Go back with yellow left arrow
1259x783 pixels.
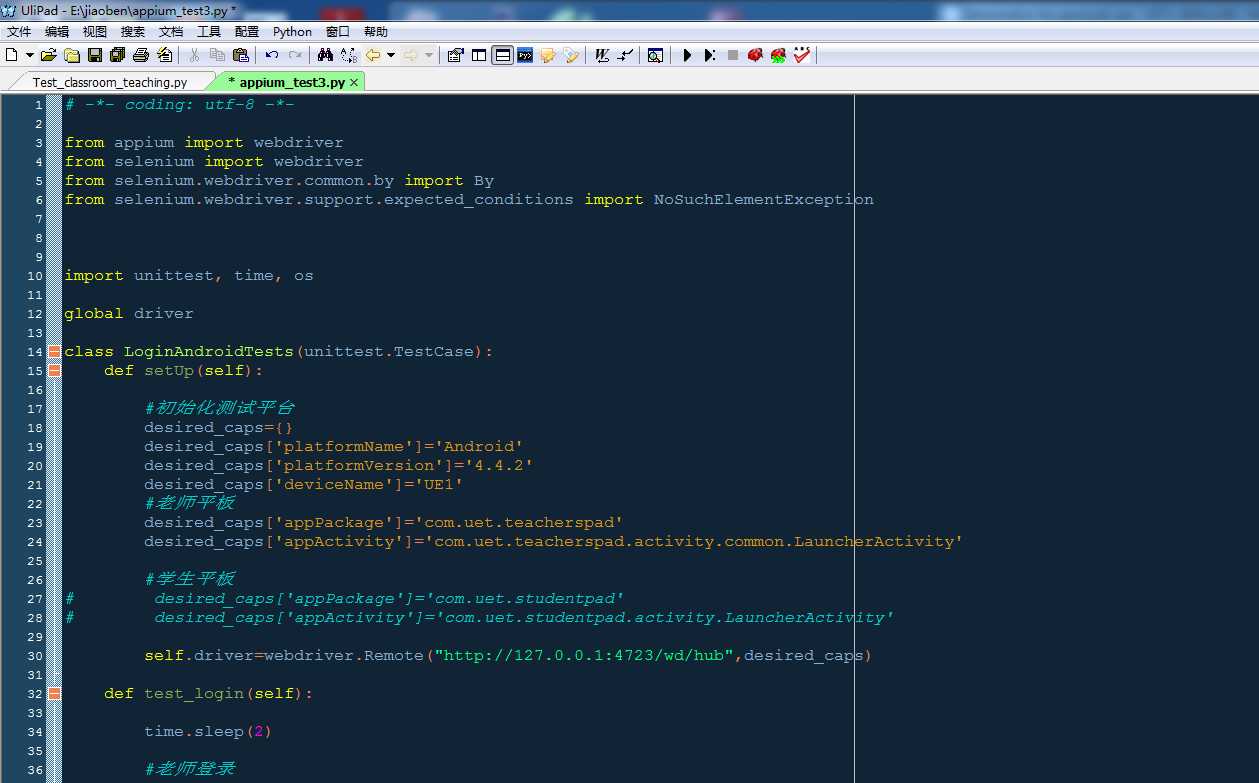(x=373, y=55)
